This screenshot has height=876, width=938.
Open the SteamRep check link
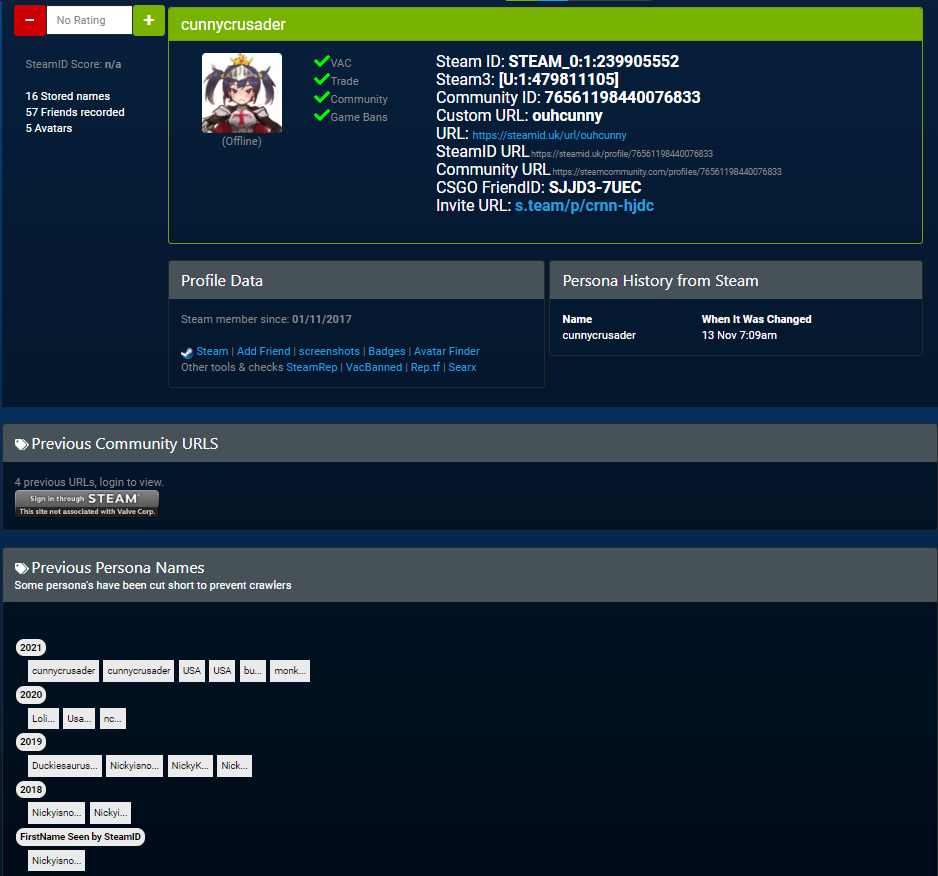(x=312, y=367)
